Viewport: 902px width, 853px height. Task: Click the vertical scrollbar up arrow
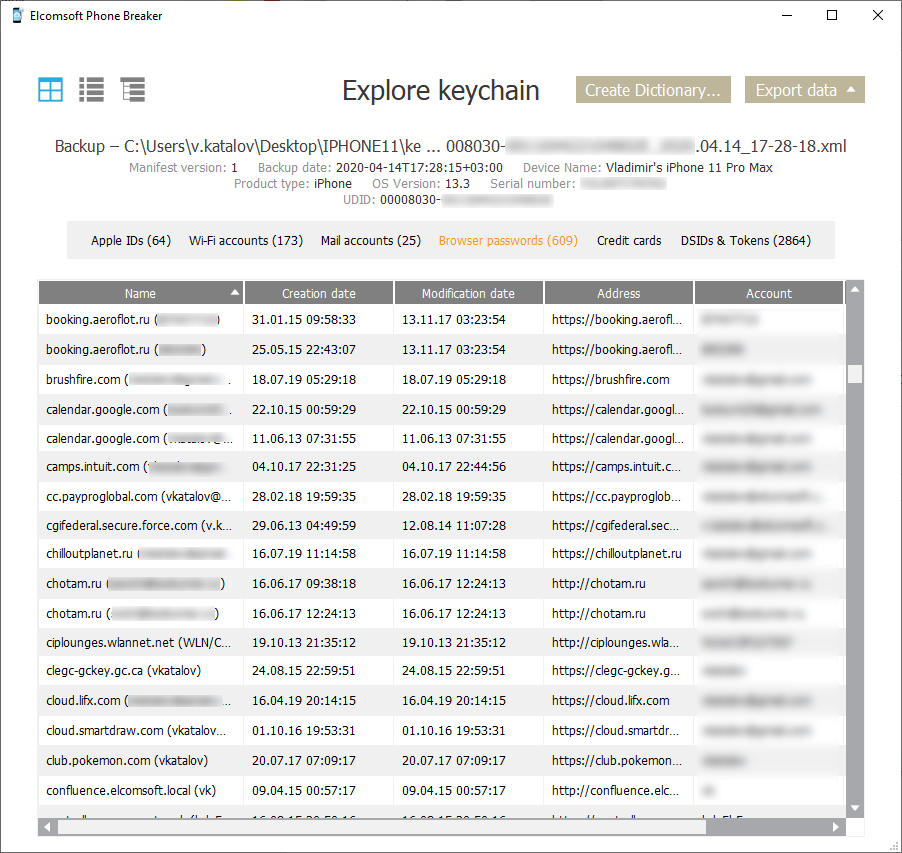point(855,291)
